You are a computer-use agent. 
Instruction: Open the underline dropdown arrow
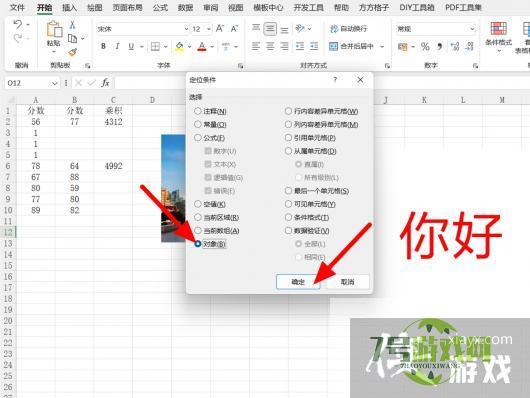coord(142,47)
